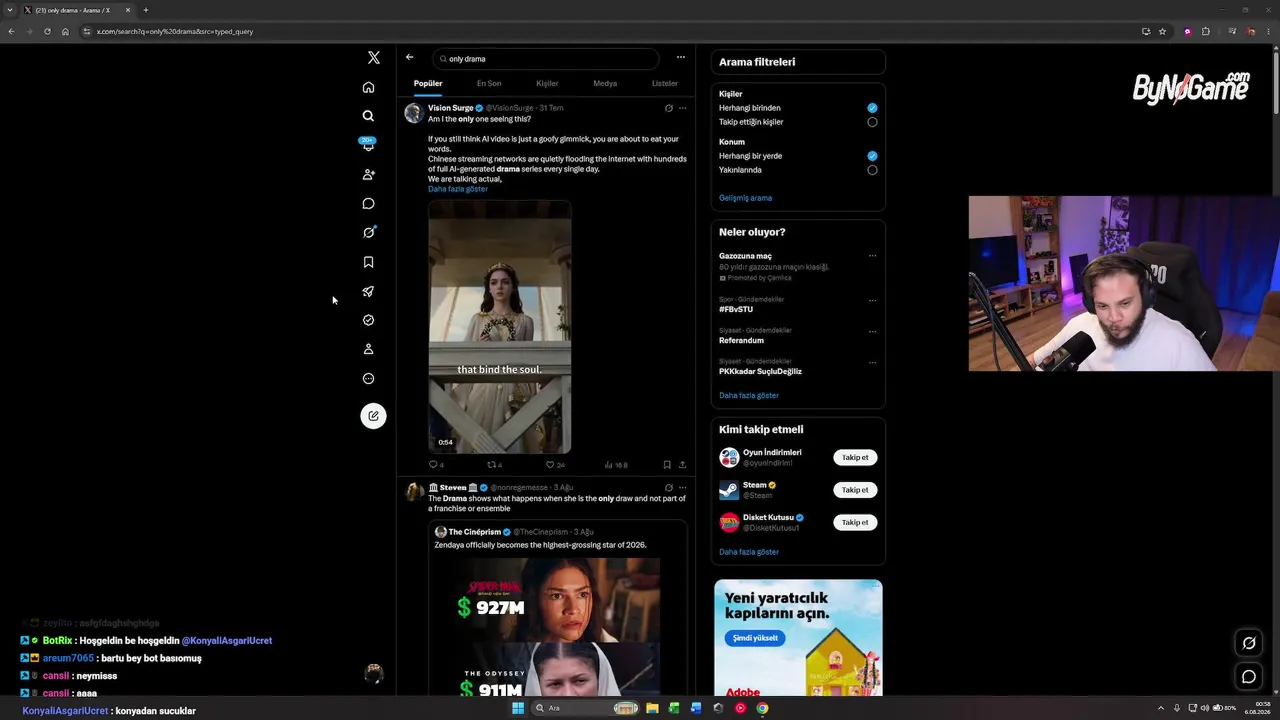The image size is (1280, 720).
Task: Click the Chrome icon in the taskbar
Action: tap(762, 708)
